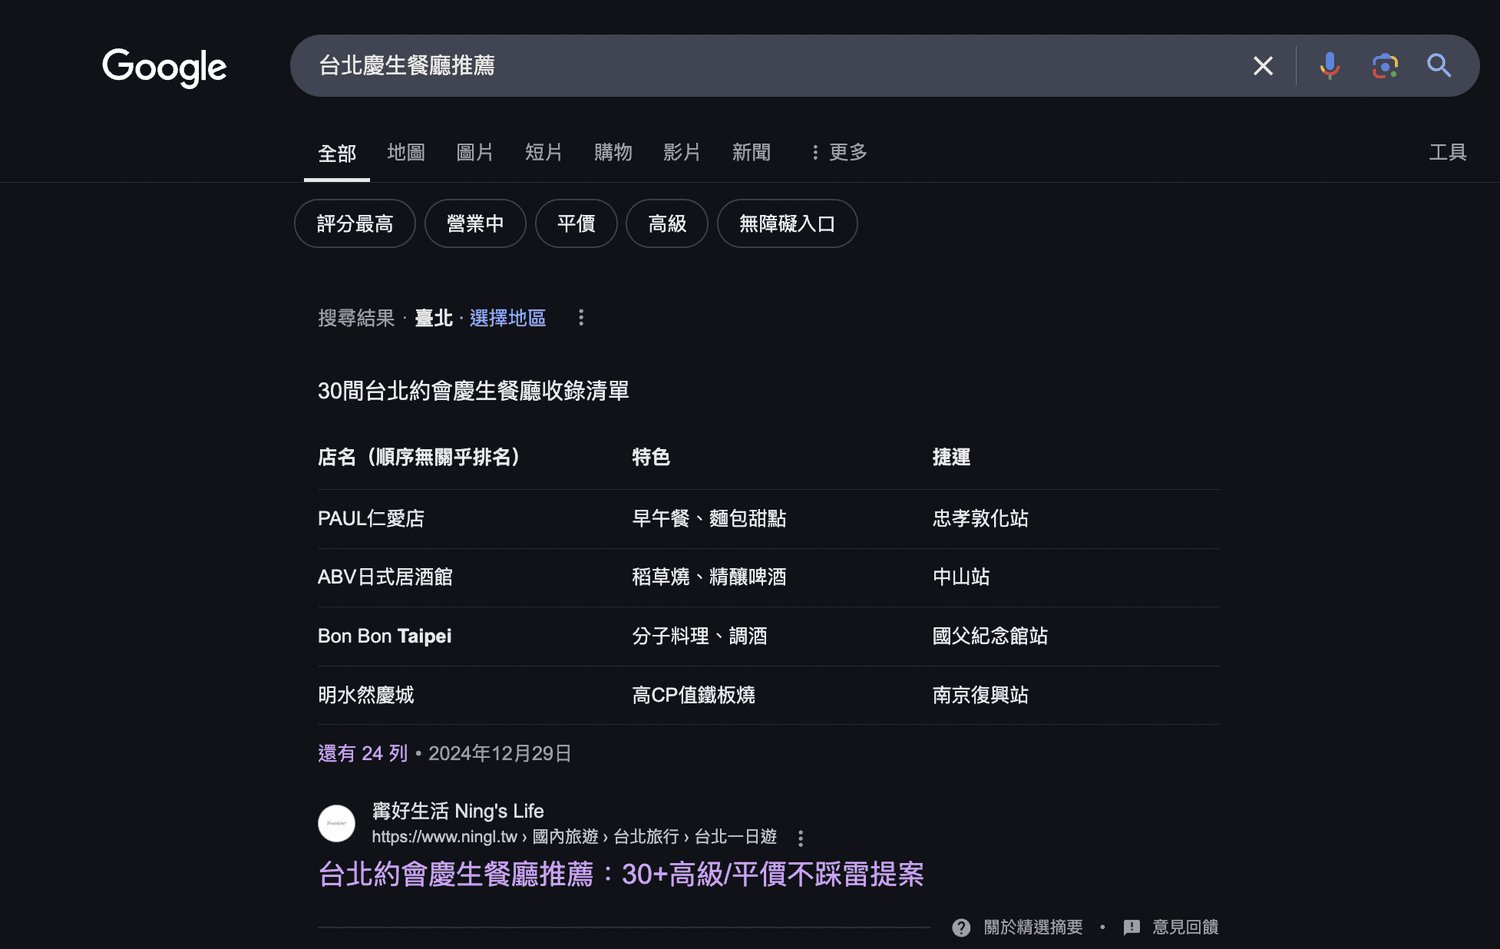Switch to the 地圖 tab
The width and height of the screenshot is (1500, 949).
point(406,152)
